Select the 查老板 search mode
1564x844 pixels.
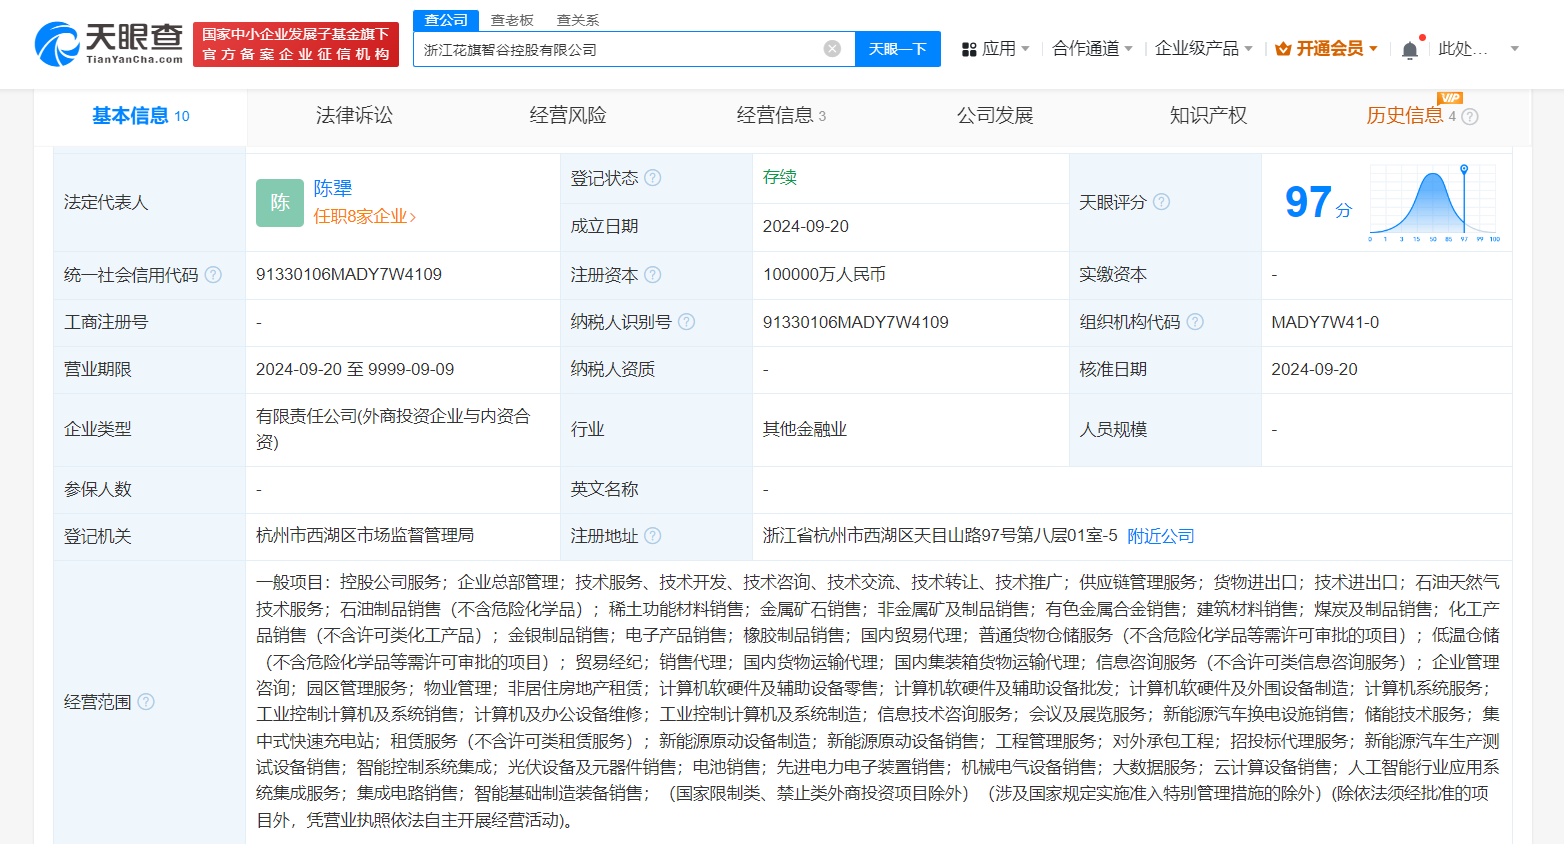coord(512,20)
